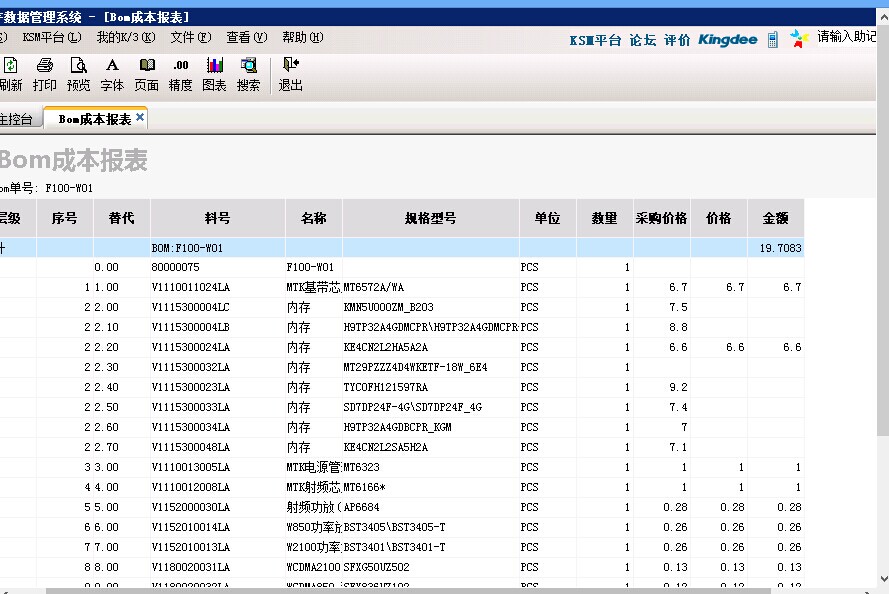889x594 pixels.
Task: Open the 论坛 forum link
Action: click(642, 40)
